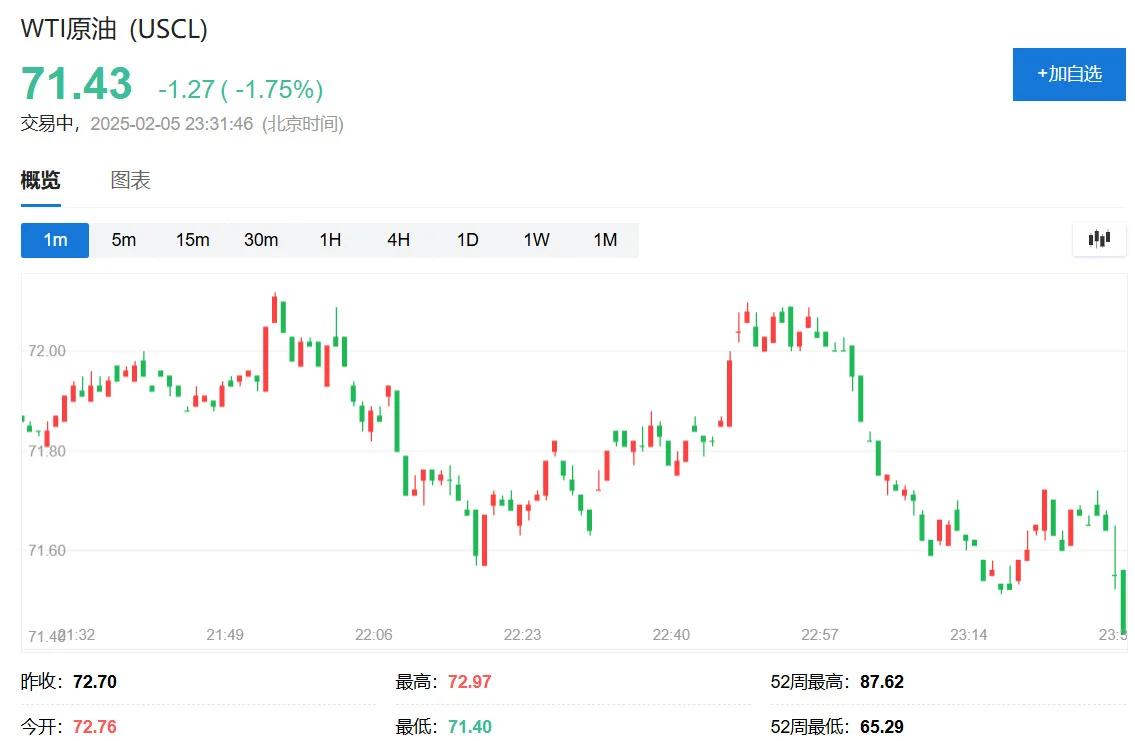Select the 30m timeframe

click(261, 240)
